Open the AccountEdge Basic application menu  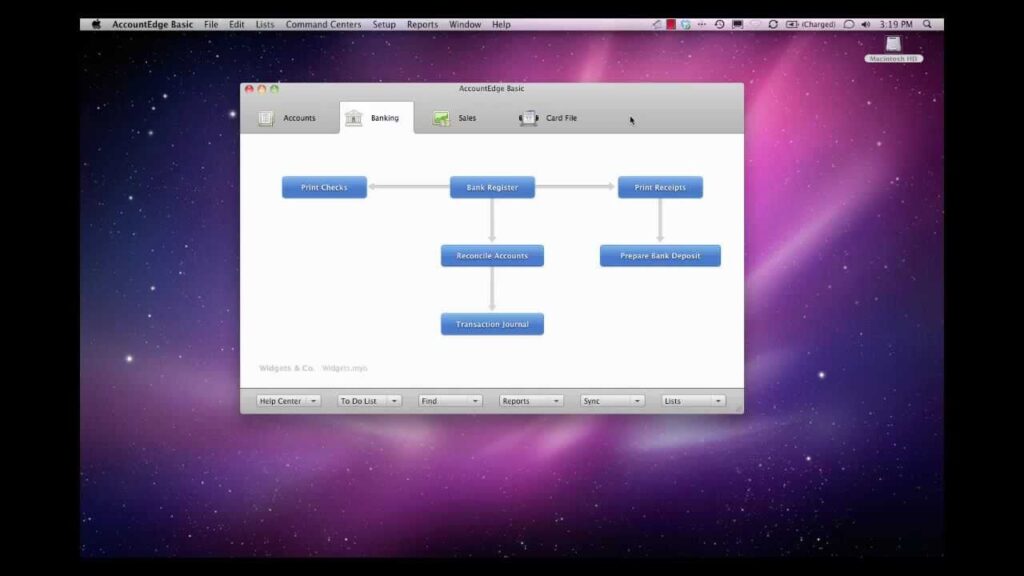152,24
